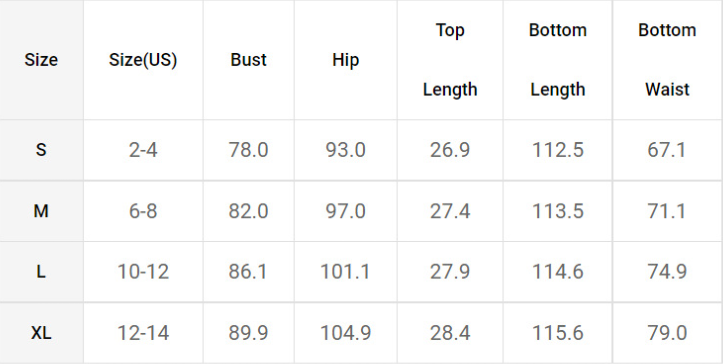Select the Hip column header

tap(345, 60)
